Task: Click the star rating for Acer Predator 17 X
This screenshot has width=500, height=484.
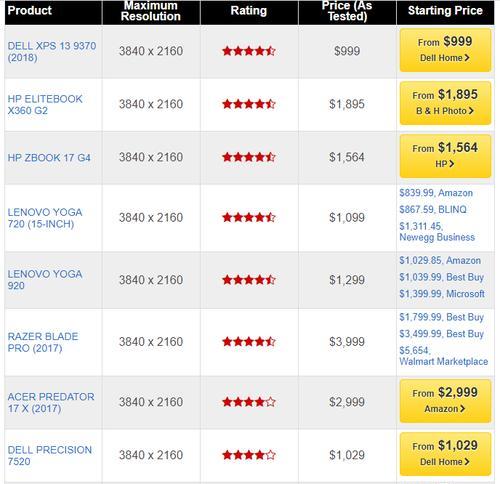Action: coord(249,402)
